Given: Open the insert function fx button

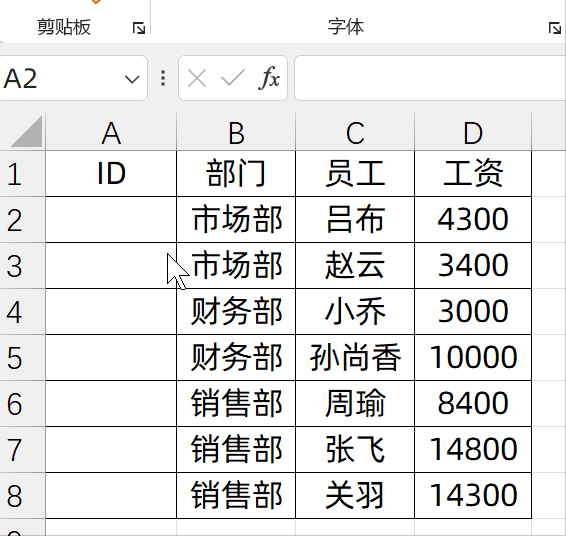Looking at the screenshot, I should tap(269, 78).
